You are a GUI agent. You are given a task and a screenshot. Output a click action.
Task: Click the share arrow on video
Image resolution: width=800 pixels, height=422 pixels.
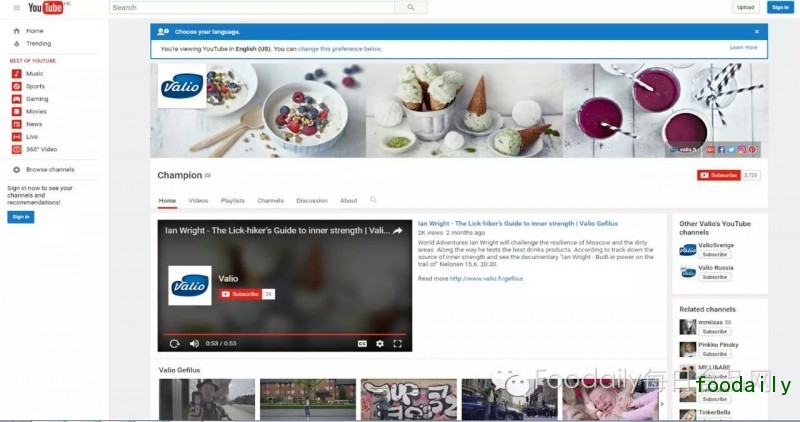click(x=397, y=231)
